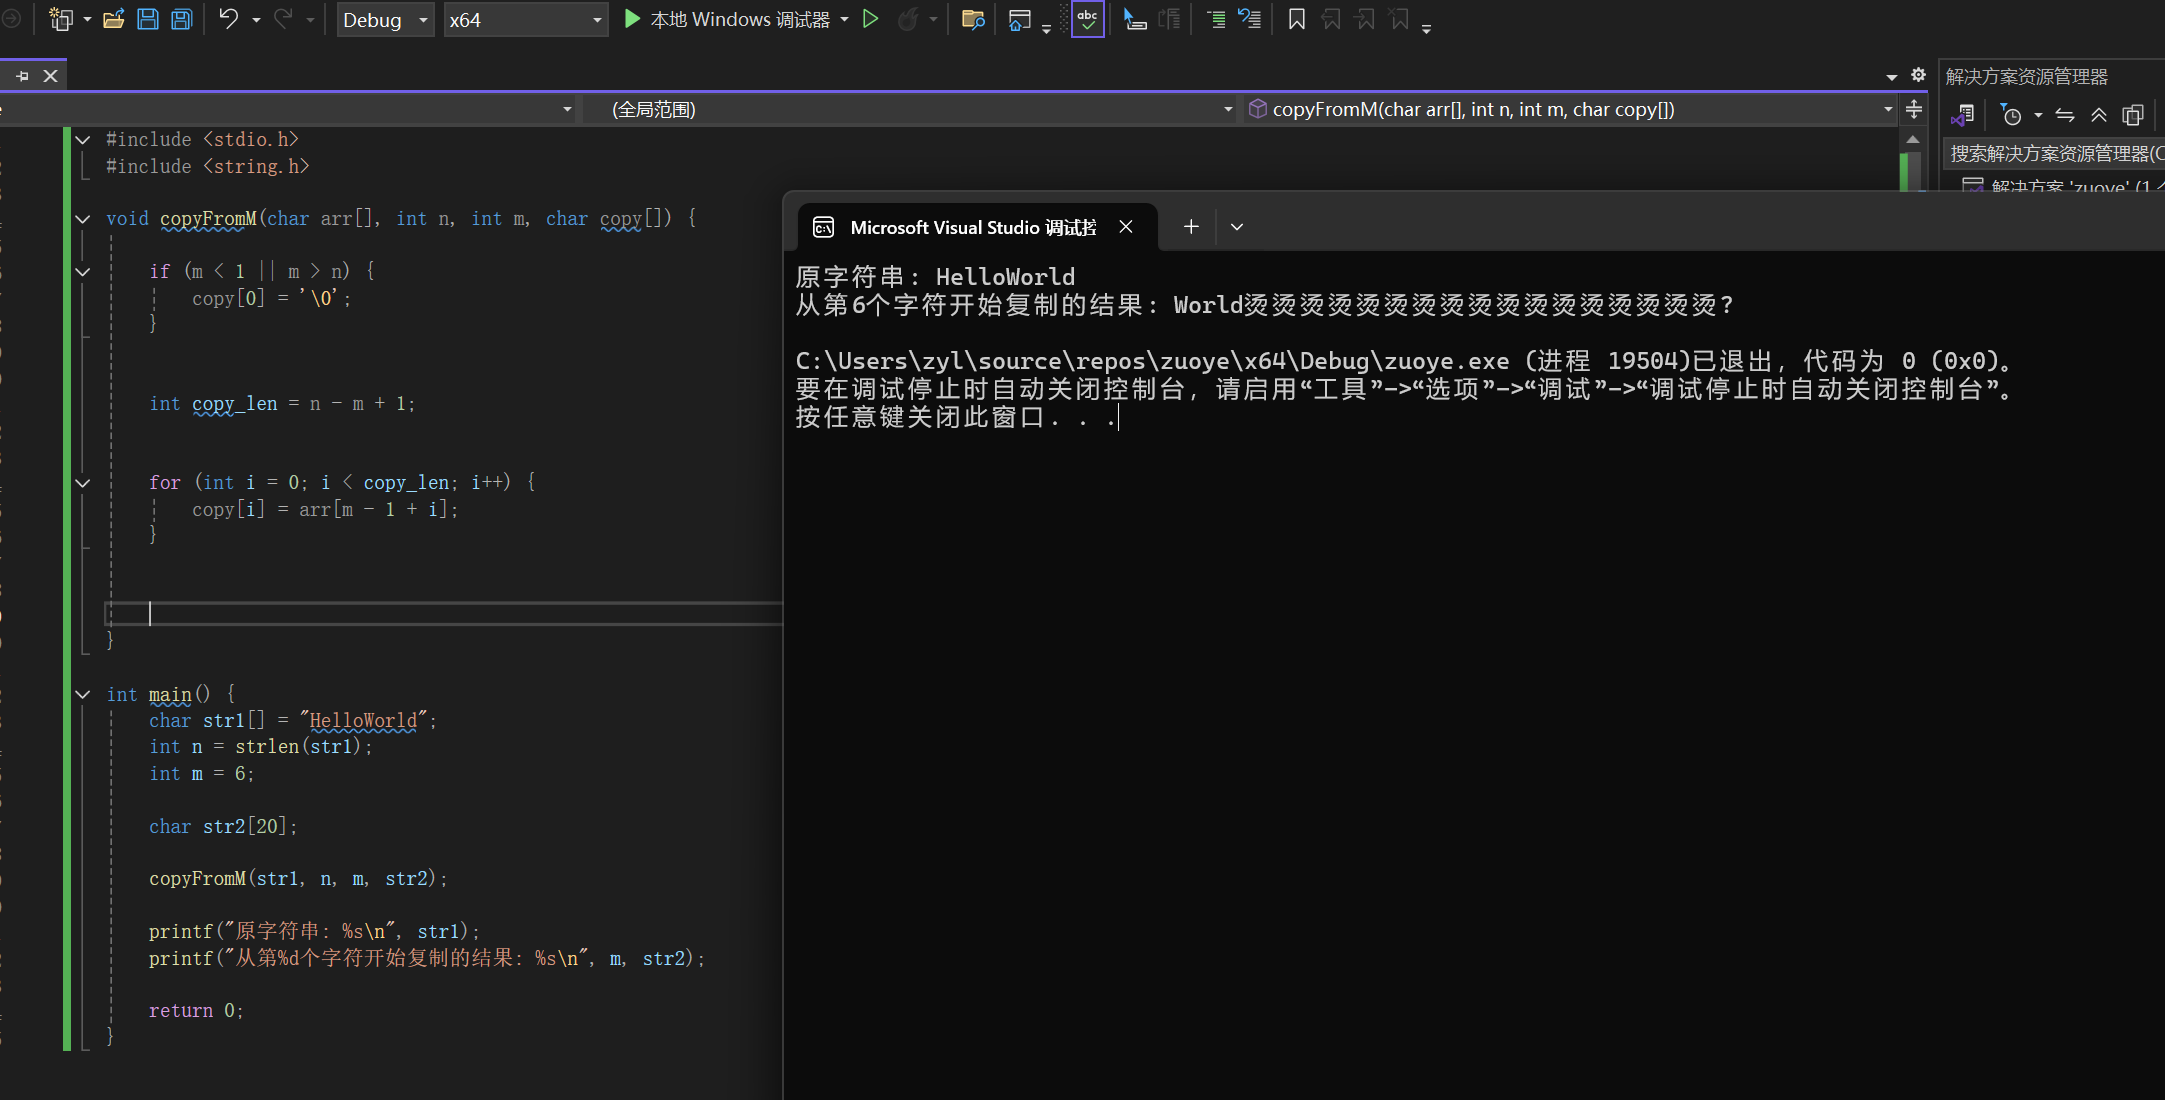The width and height of the screenshot is (2165, 1100).
Task: Click Collapse All in Solution Explorer toolbar
Action: [x=2099, y=115]
